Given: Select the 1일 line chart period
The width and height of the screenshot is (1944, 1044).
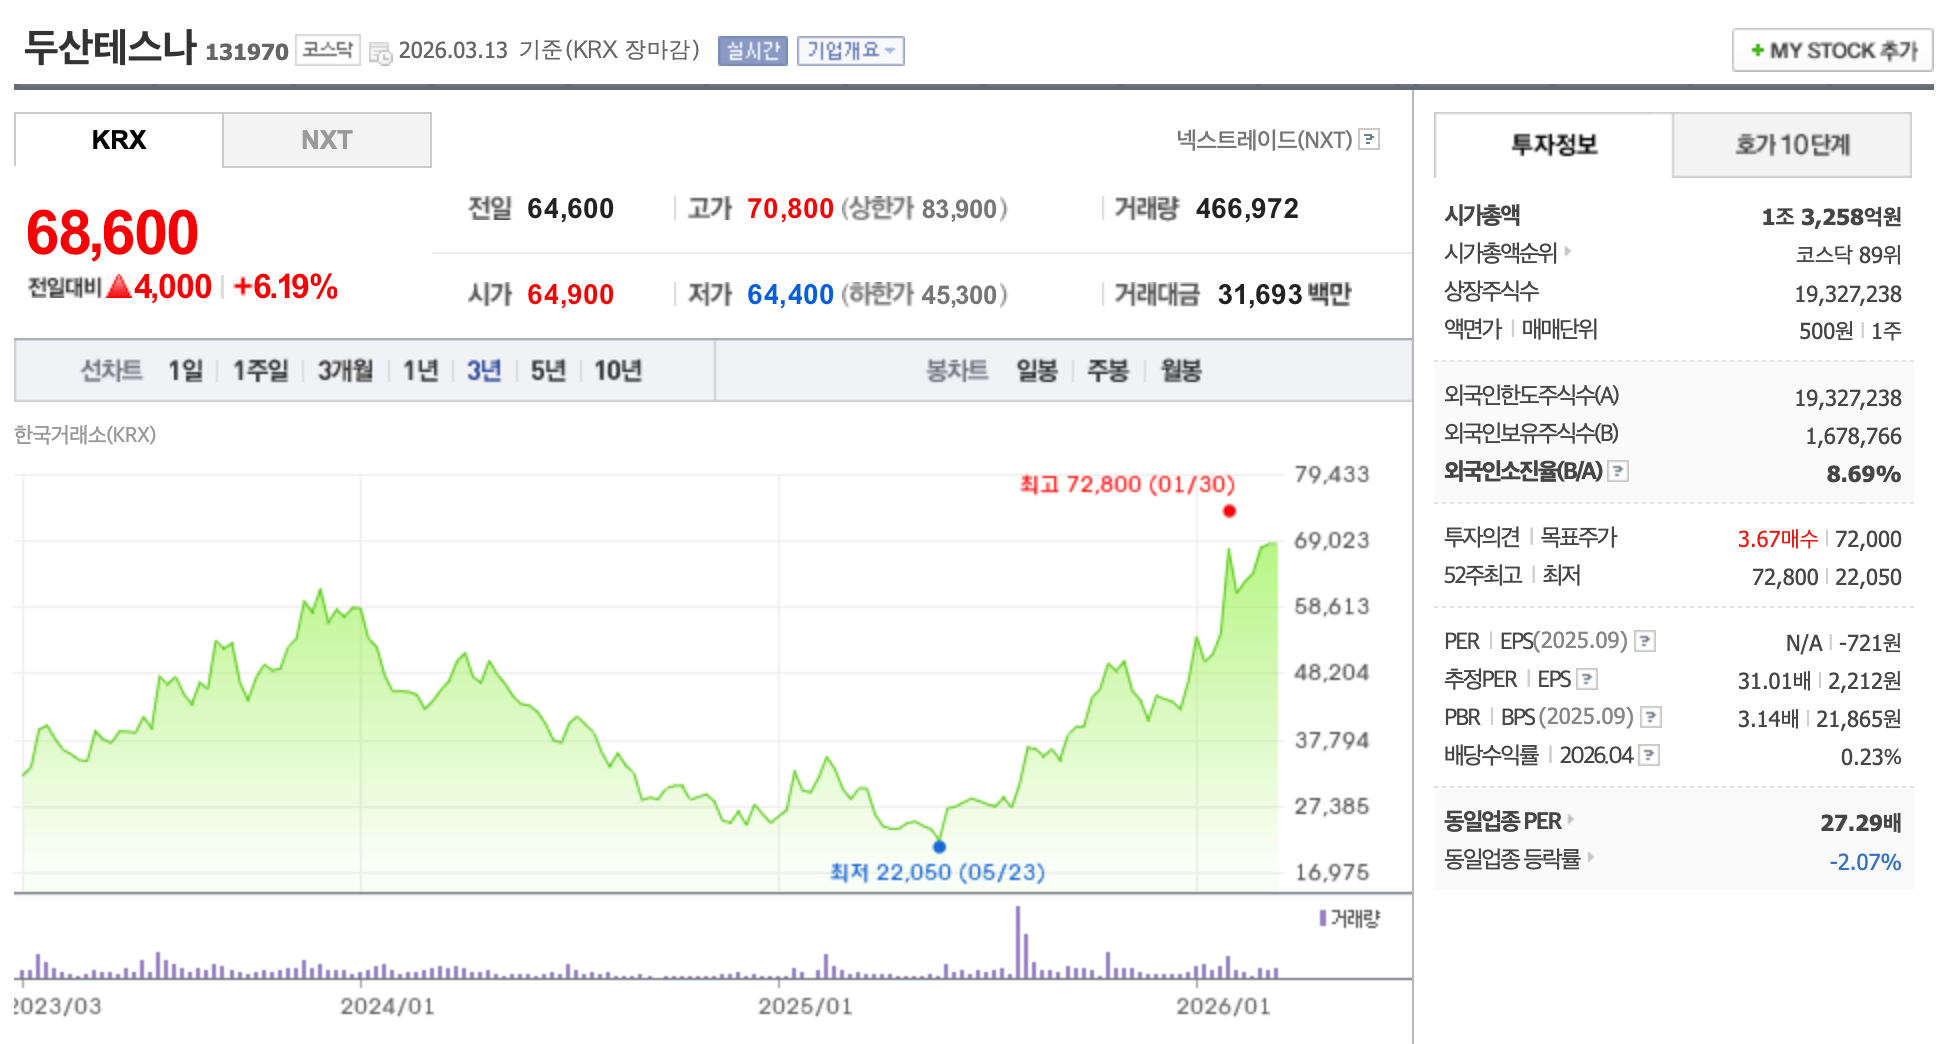Looking at the screenshot, I should (x=185, y=371).
